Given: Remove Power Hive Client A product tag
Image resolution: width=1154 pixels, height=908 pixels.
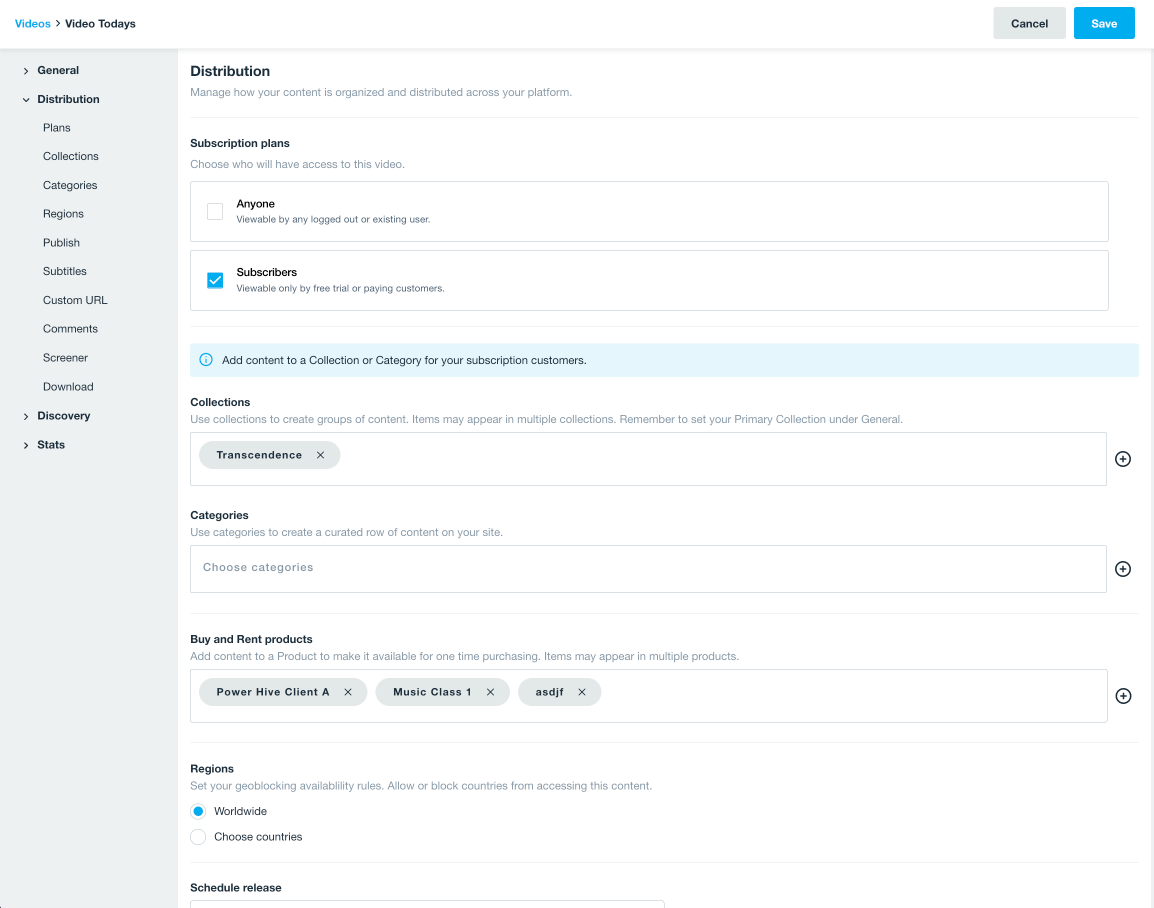Looking at the screenshot, I should point(348,692).
